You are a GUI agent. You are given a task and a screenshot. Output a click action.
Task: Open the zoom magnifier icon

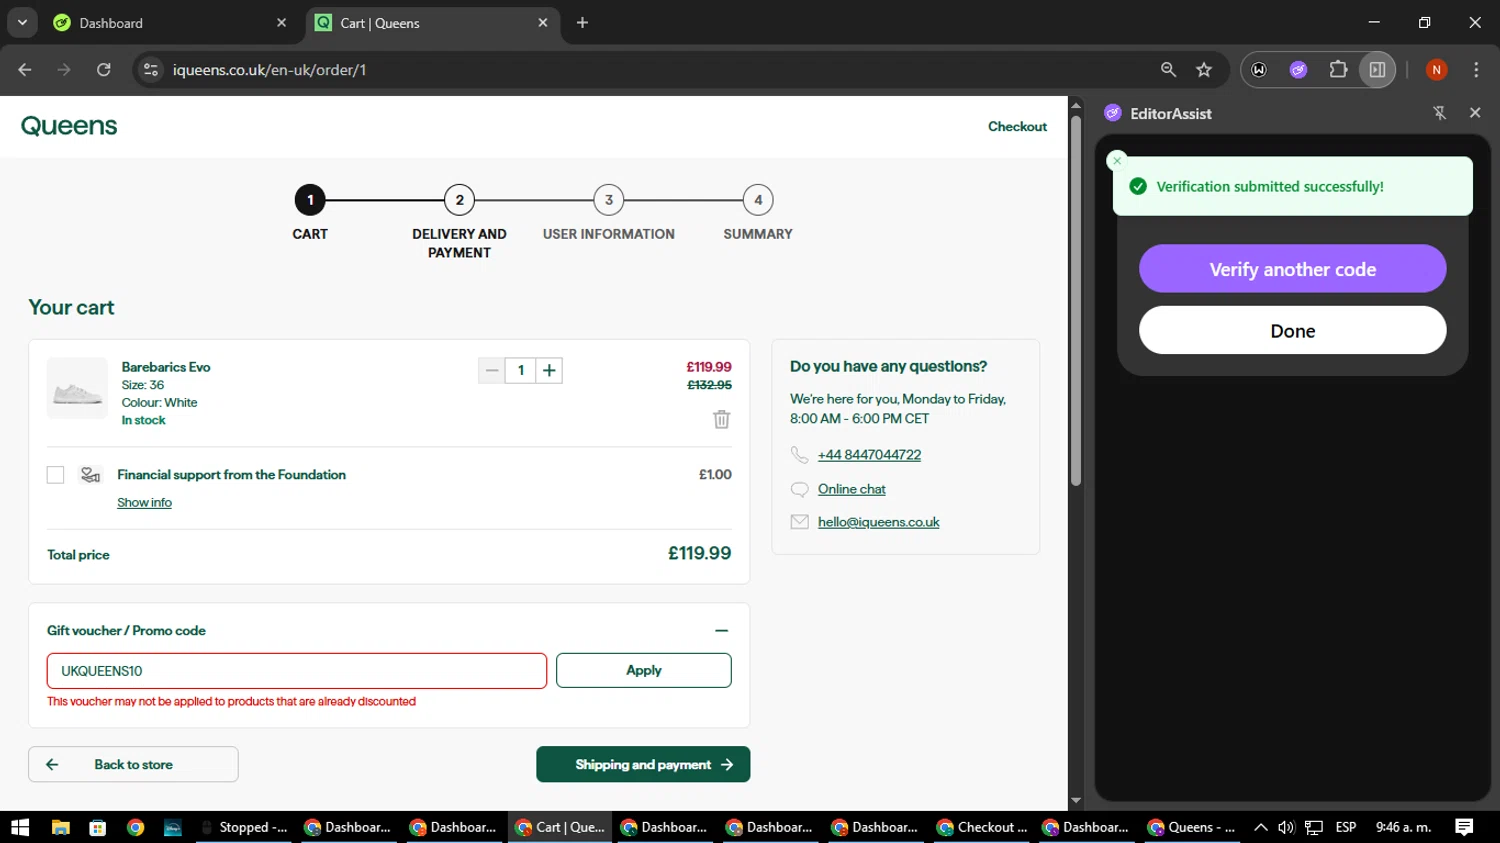[1168, 70]
